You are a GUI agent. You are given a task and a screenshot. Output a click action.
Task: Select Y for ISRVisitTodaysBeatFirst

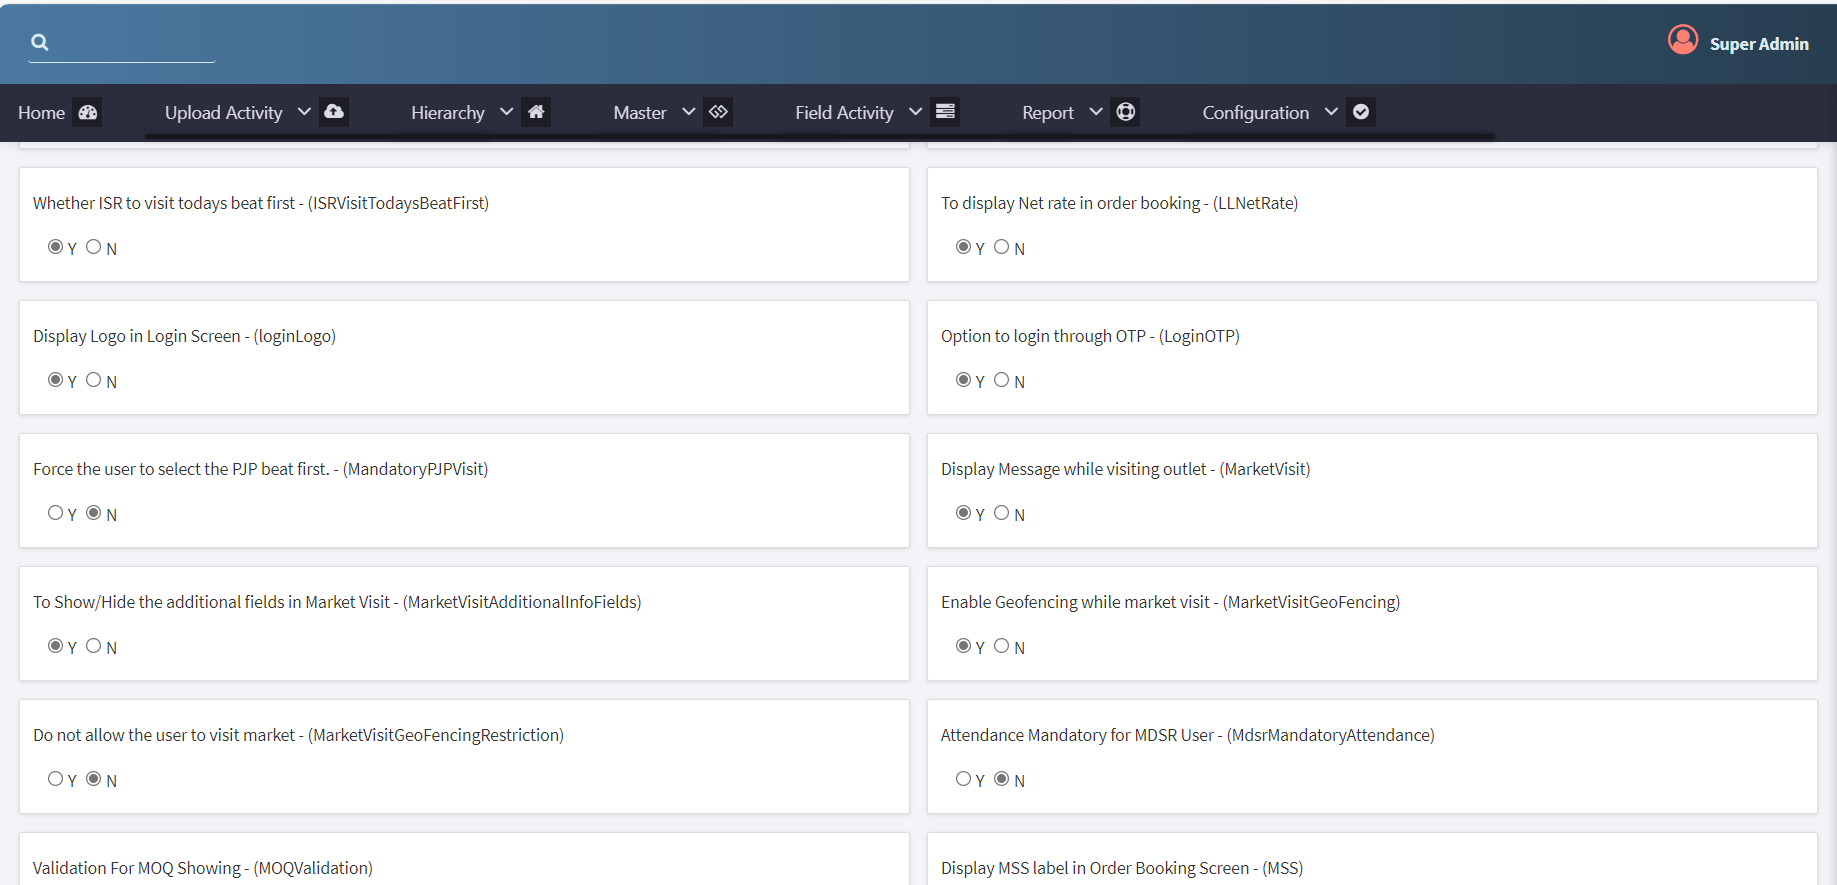point(55,247)
